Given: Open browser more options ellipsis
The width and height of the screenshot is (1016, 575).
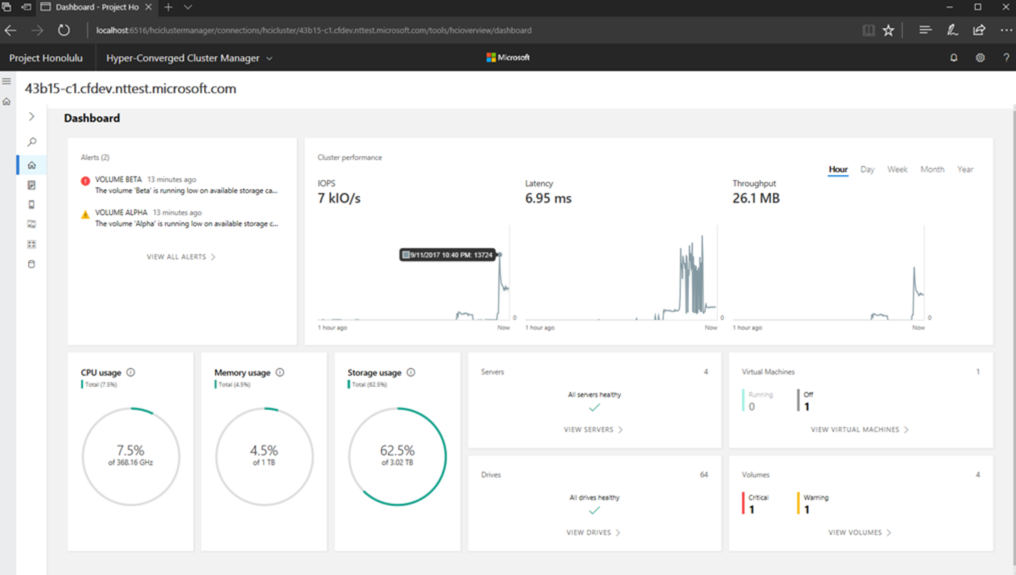Looking at the screenshot, I should (1006, 30).
